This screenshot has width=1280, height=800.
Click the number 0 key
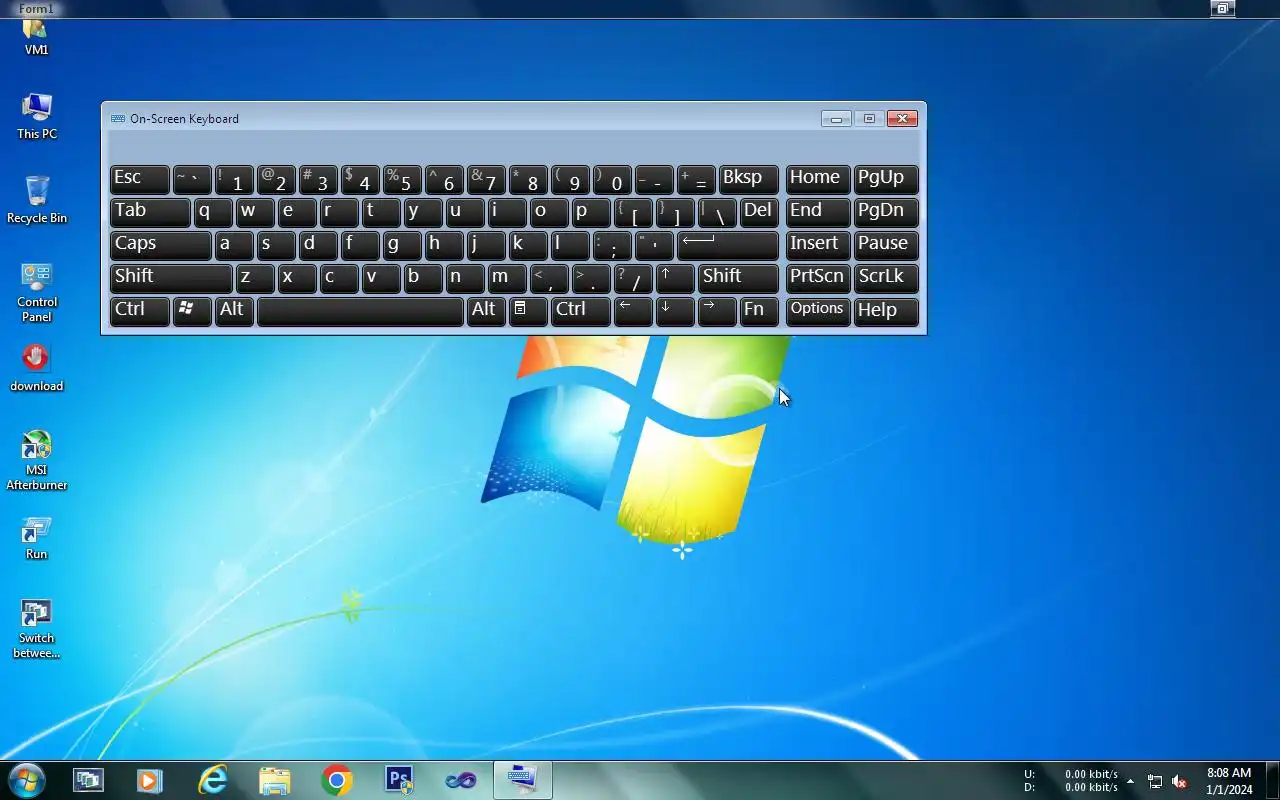pos(612,179)
